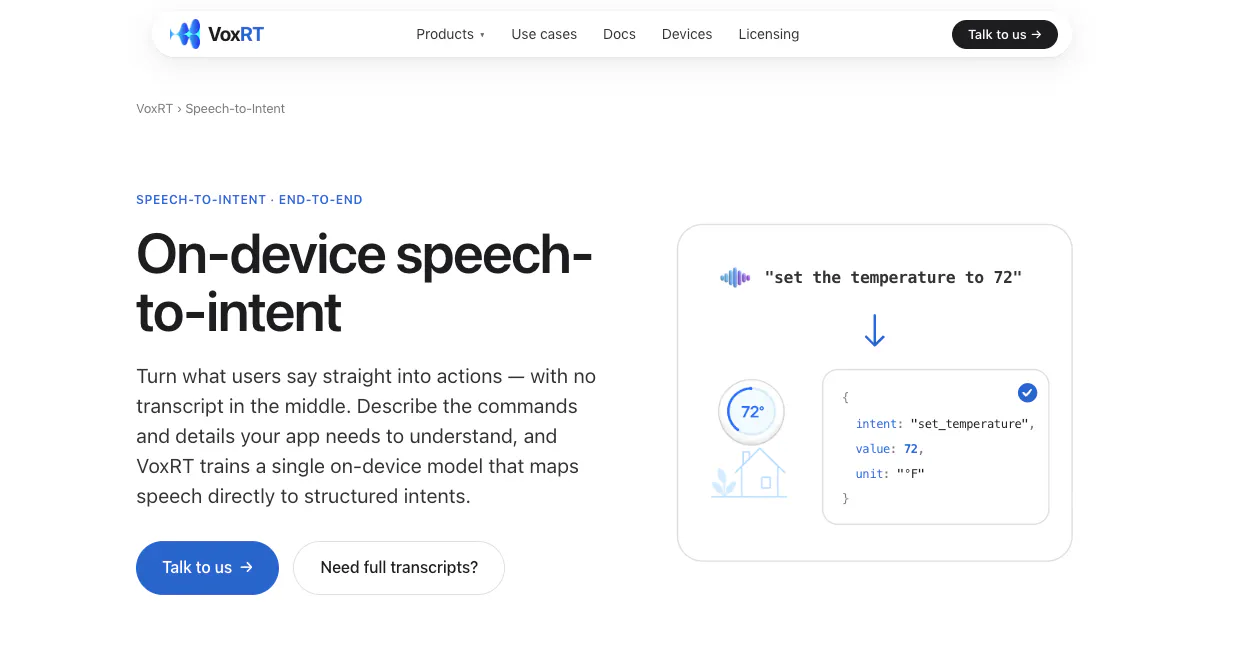Click the house outline icon
The height and width of the screenshot is (646, 1252).
[x=759, y=472]
